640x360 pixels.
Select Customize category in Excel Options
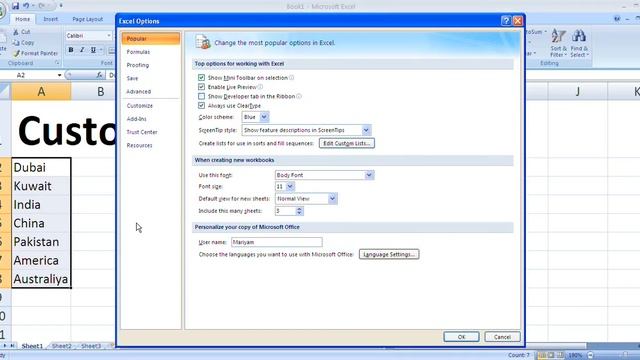[151, 106]
